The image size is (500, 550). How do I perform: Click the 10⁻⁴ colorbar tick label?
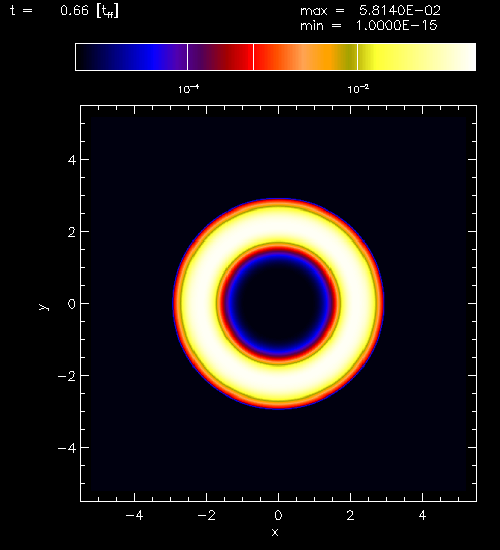tap(188, 89)
